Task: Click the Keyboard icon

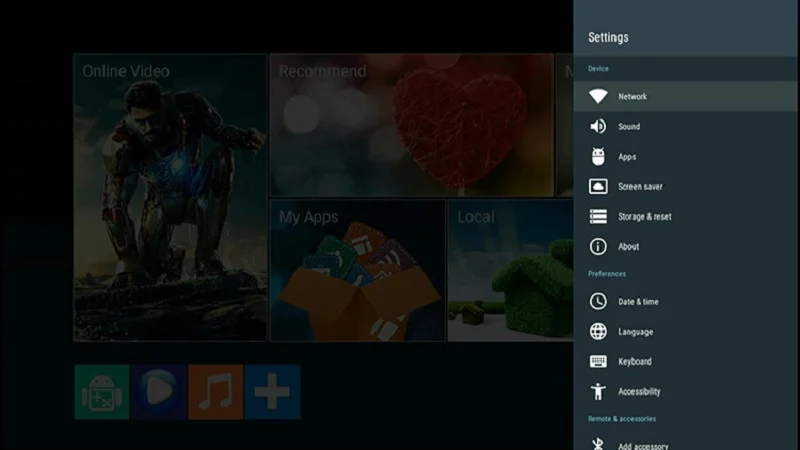Action: tap(598, 361)
